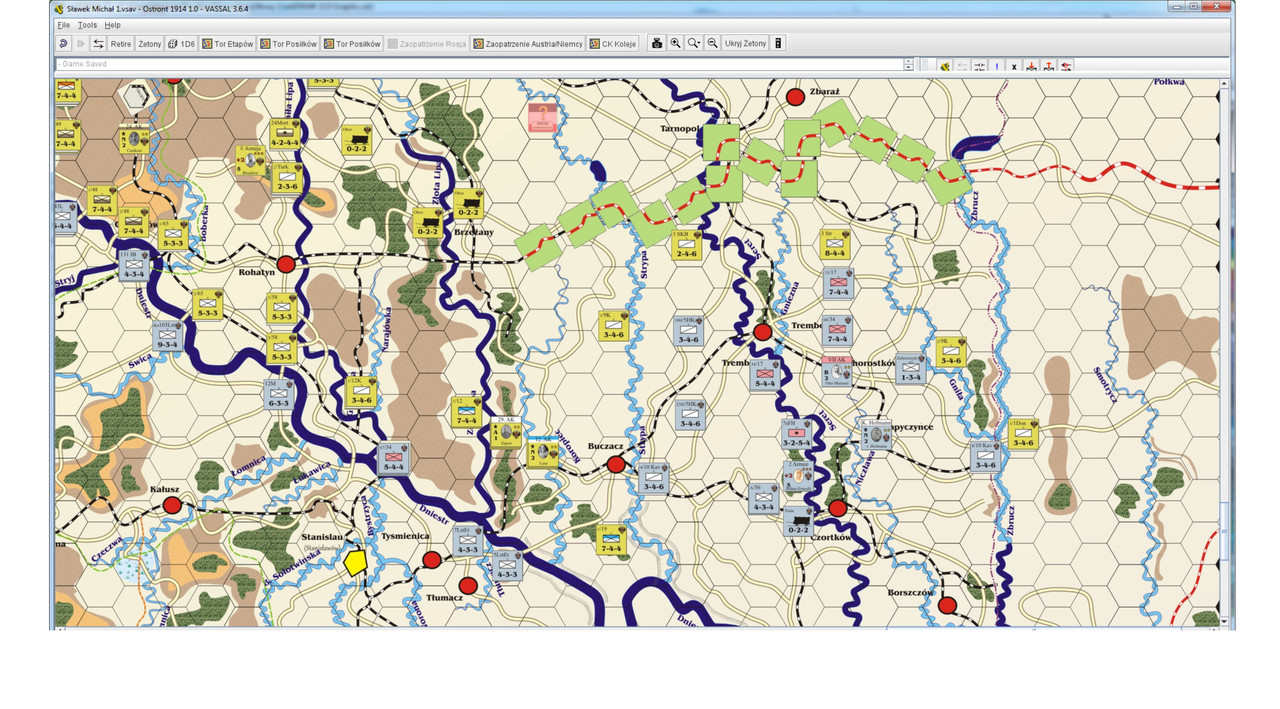Click the VII AK pink headquarters counter
The width and height of the screenshot is (1280, 709).
click(x=837, y=372)
